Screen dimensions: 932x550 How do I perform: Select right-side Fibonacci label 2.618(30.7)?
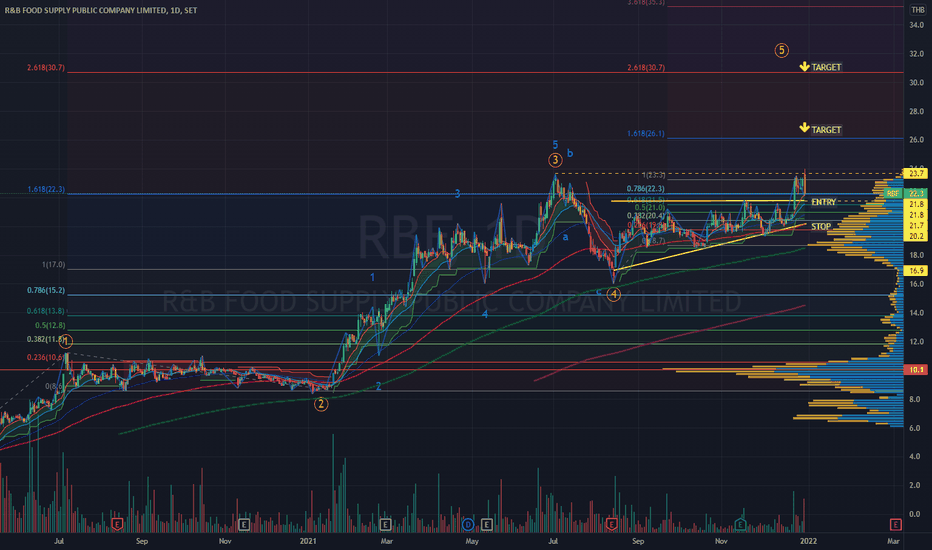[x=646, y=68]
